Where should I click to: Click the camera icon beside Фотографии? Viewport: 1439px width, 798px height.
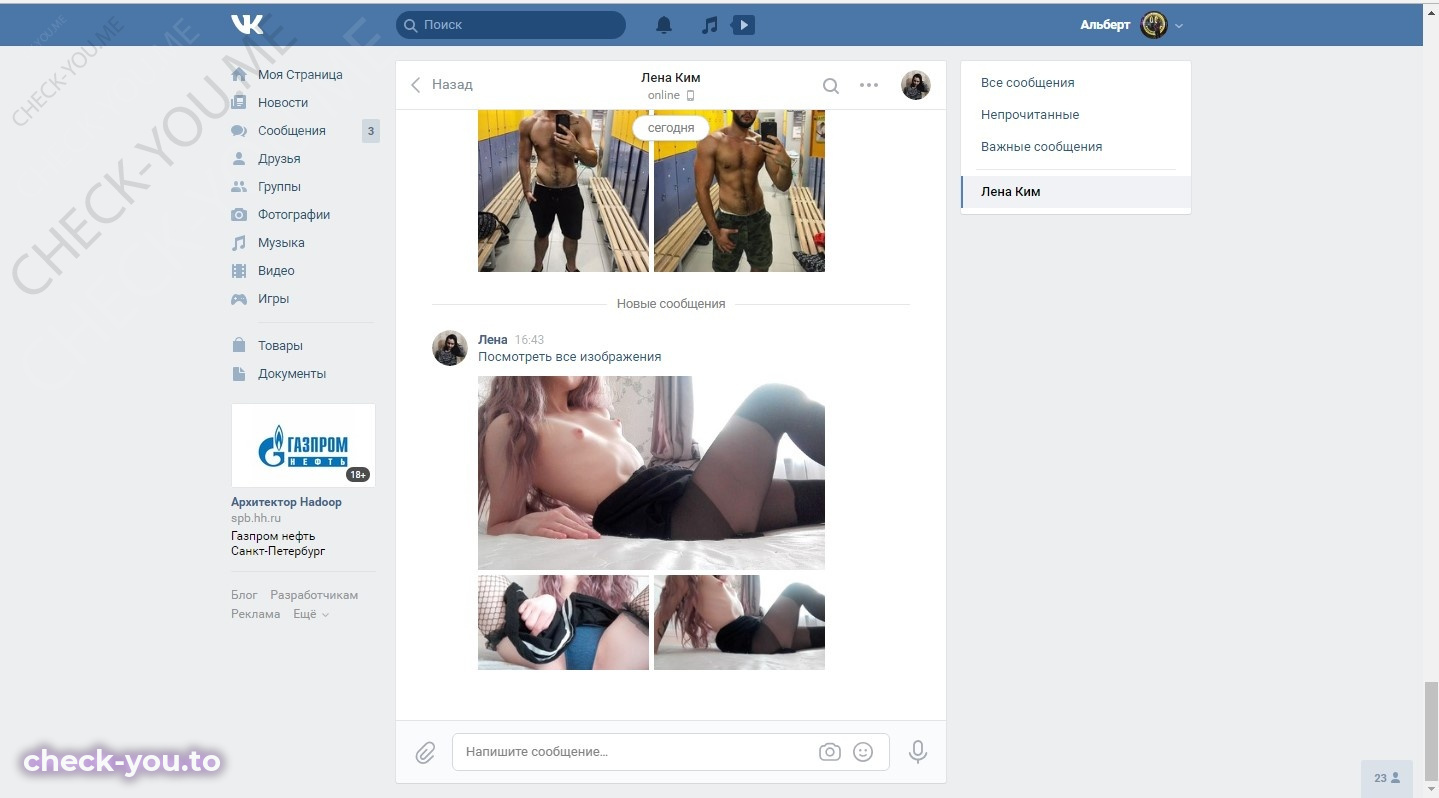pos(239,215)
